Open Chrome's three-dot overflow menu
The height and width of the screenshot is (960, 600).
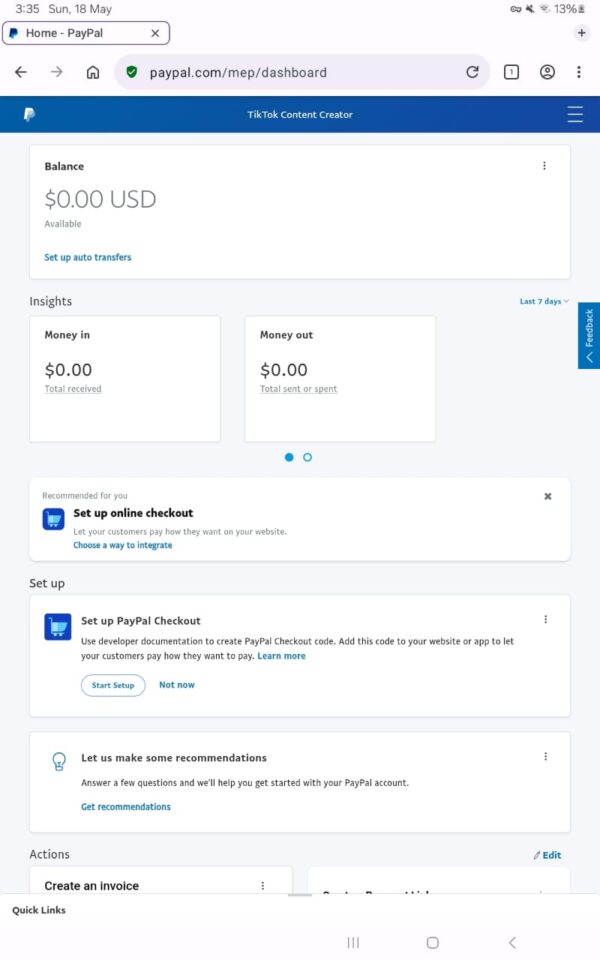pos(579,72)
